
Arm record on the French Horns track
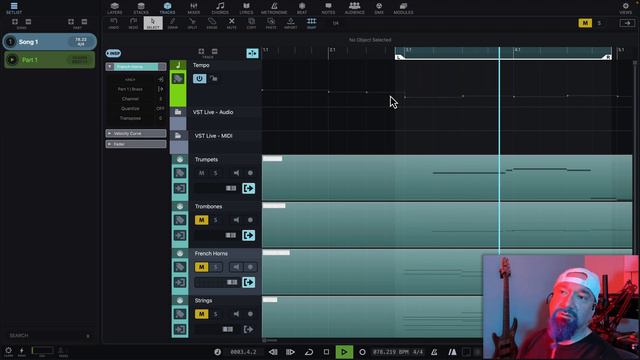click(x=250, y=267)
